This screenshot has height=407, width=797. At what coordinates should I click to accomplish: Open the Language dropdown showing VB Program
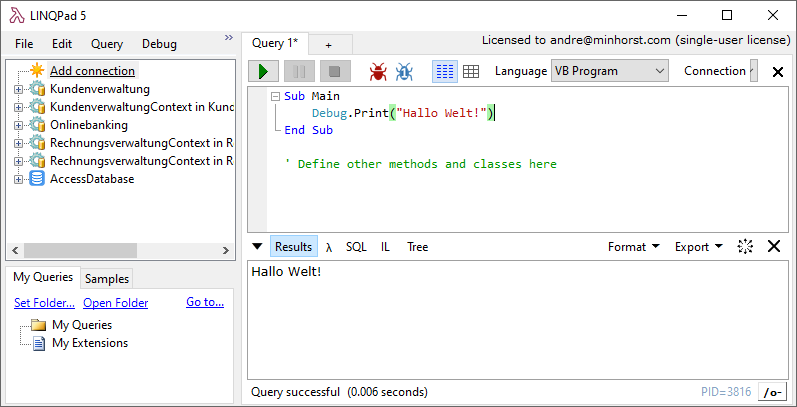[x=609, y=71]
